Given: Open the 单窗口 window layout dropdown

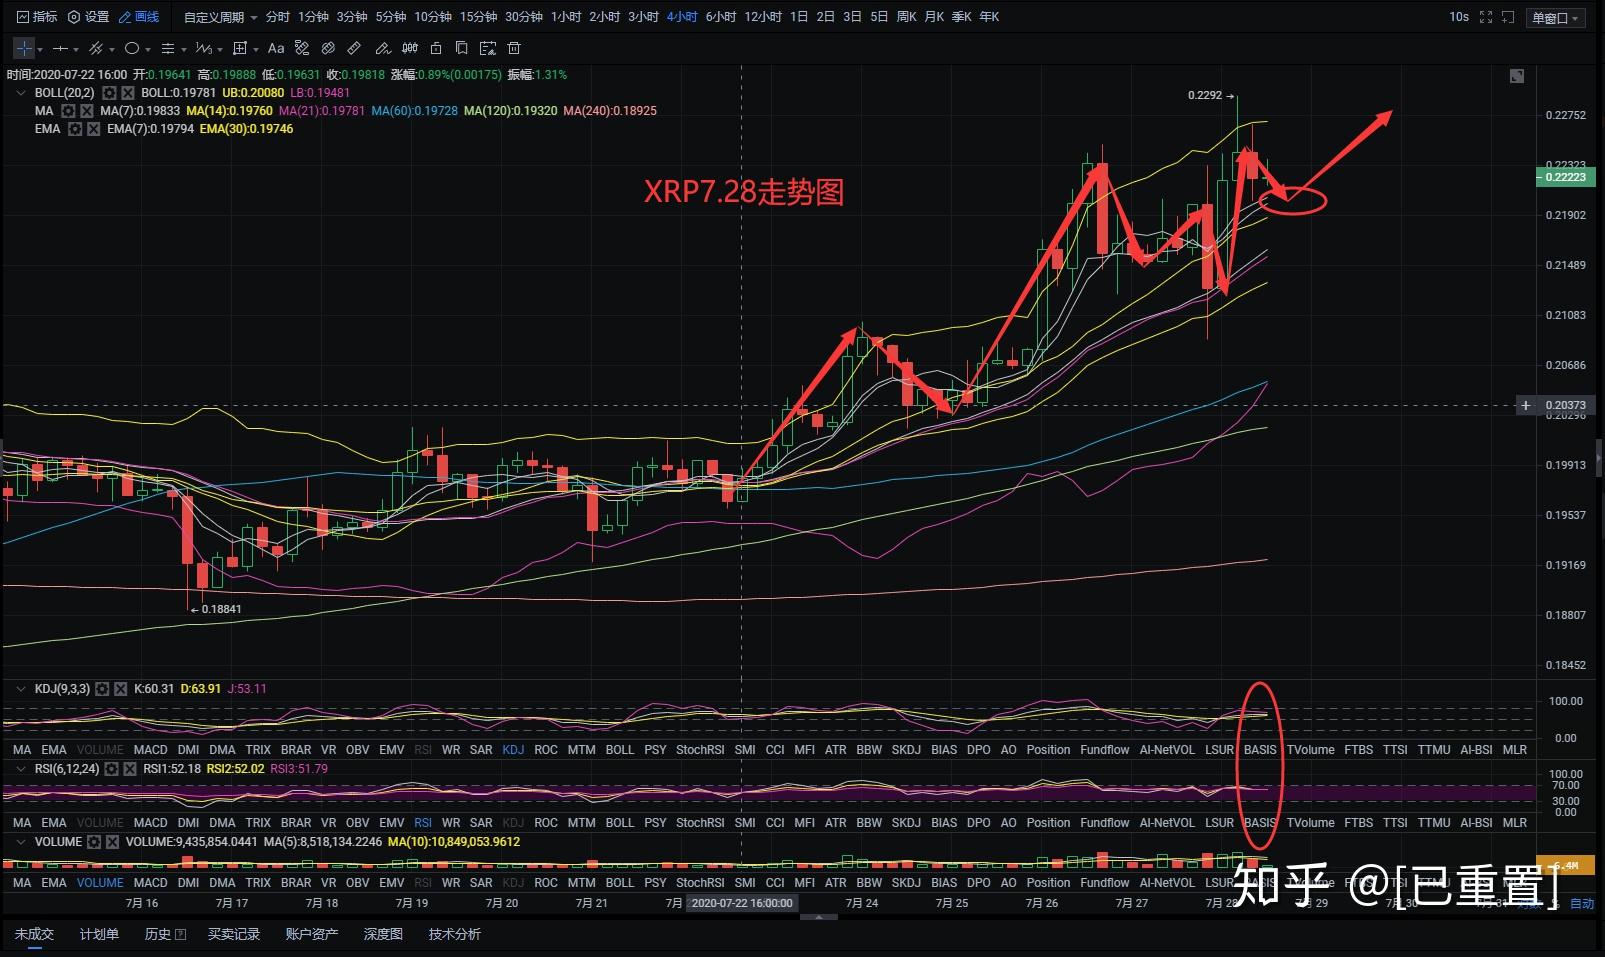Looking at the screenshot, I should (1556, 17).
